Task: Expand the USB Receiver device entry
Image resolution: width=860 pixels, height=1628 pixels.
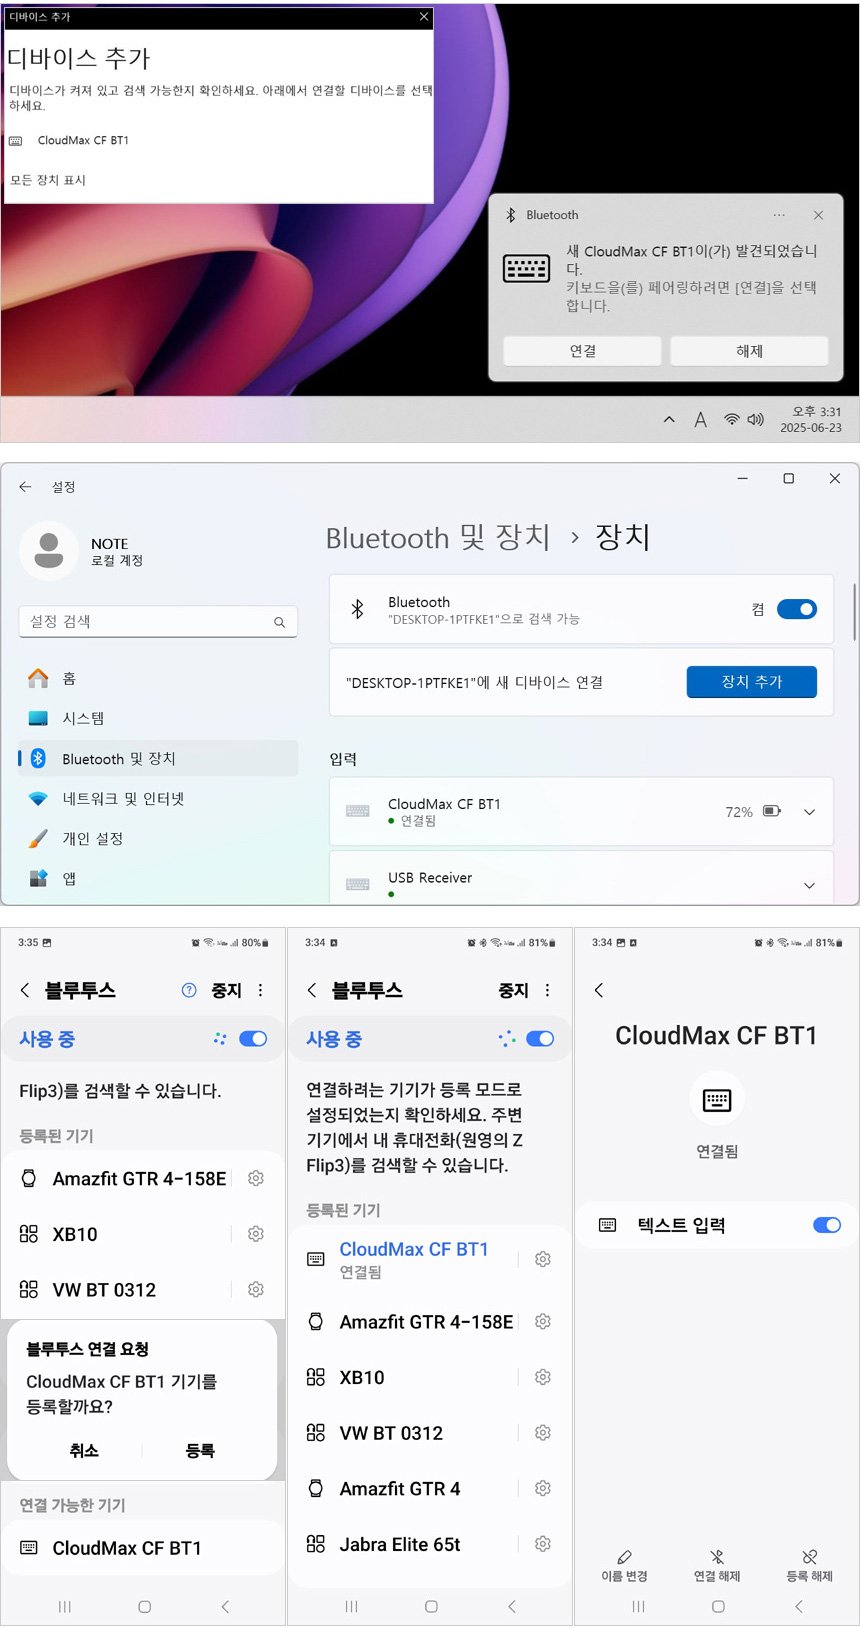Action: 809,885
